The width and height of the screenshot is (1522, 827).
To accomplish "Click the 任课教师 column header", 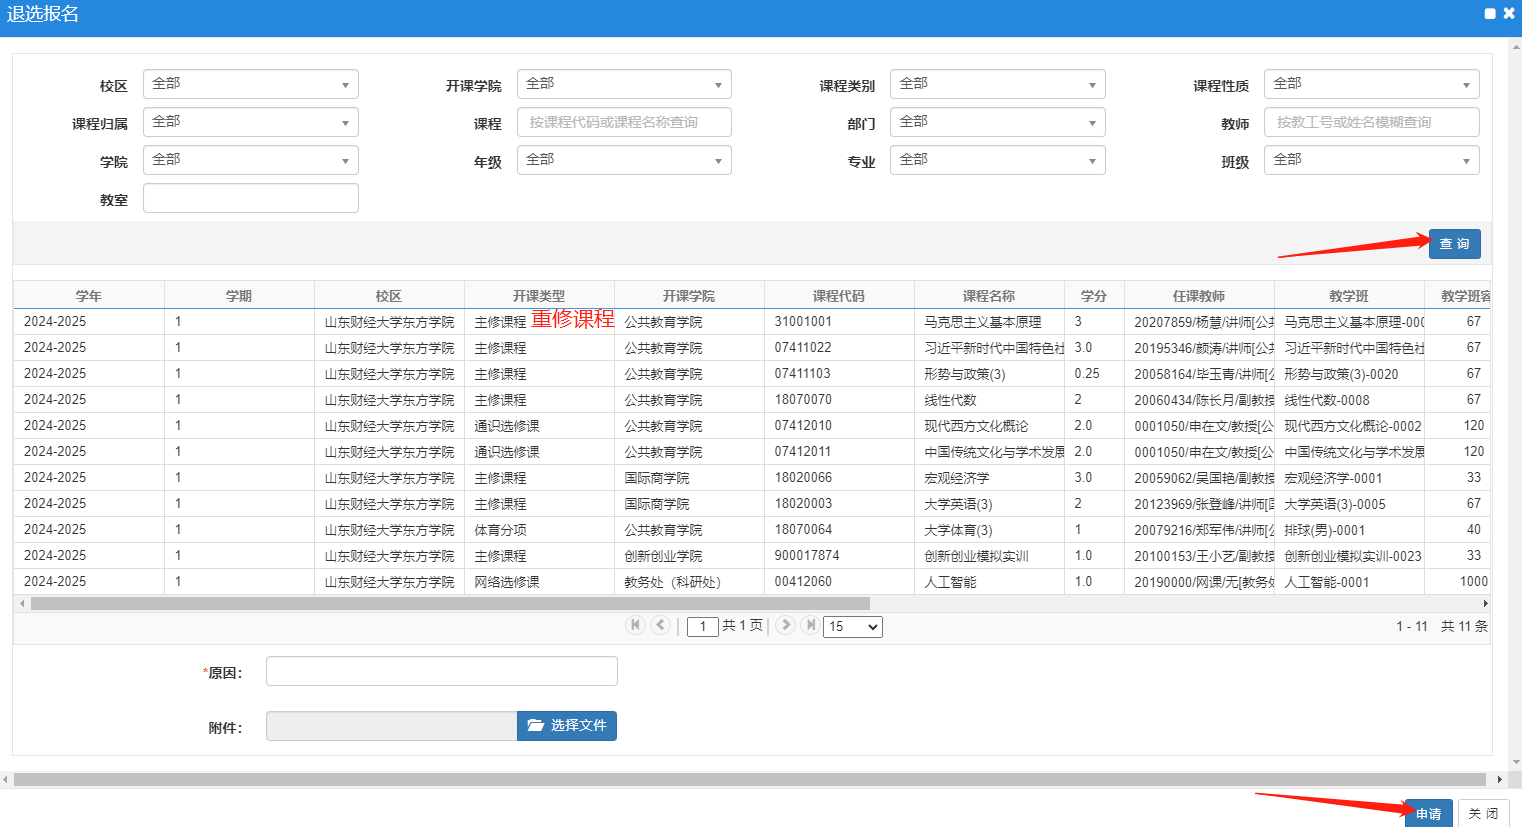I will point(1198,296).
